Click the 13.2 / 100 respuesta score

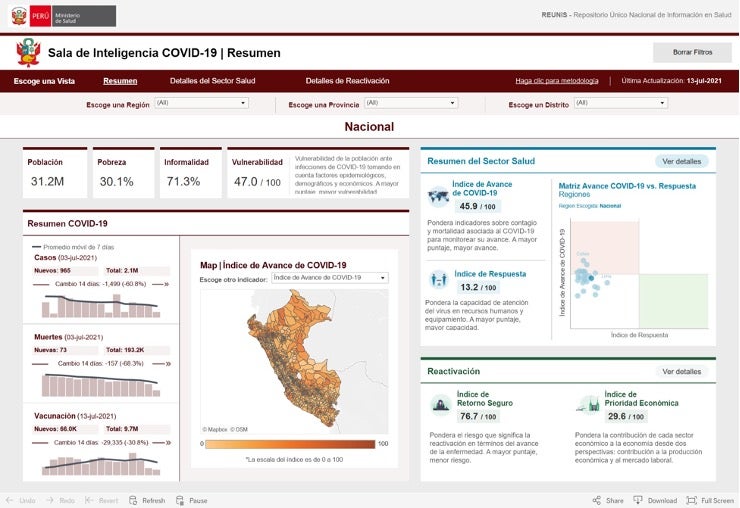pyautogui.click(x=478, y=287)
